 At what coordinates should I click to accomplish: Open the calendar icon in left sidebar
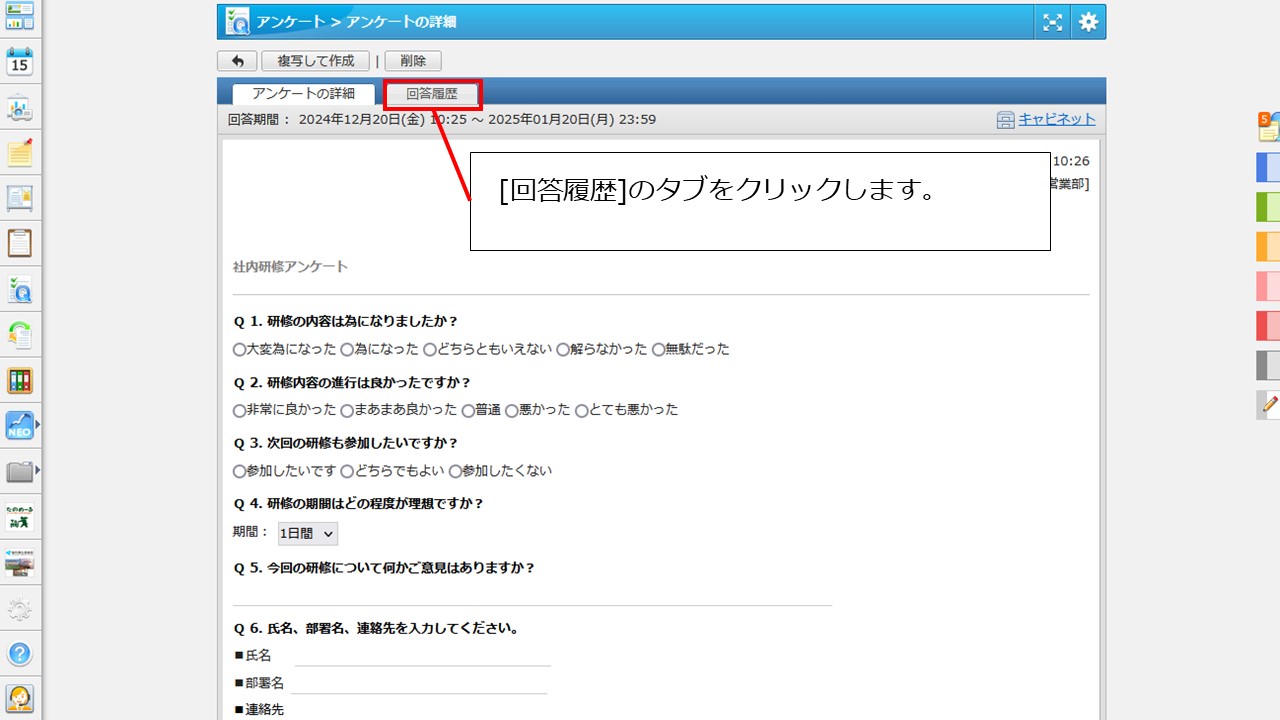20,62
